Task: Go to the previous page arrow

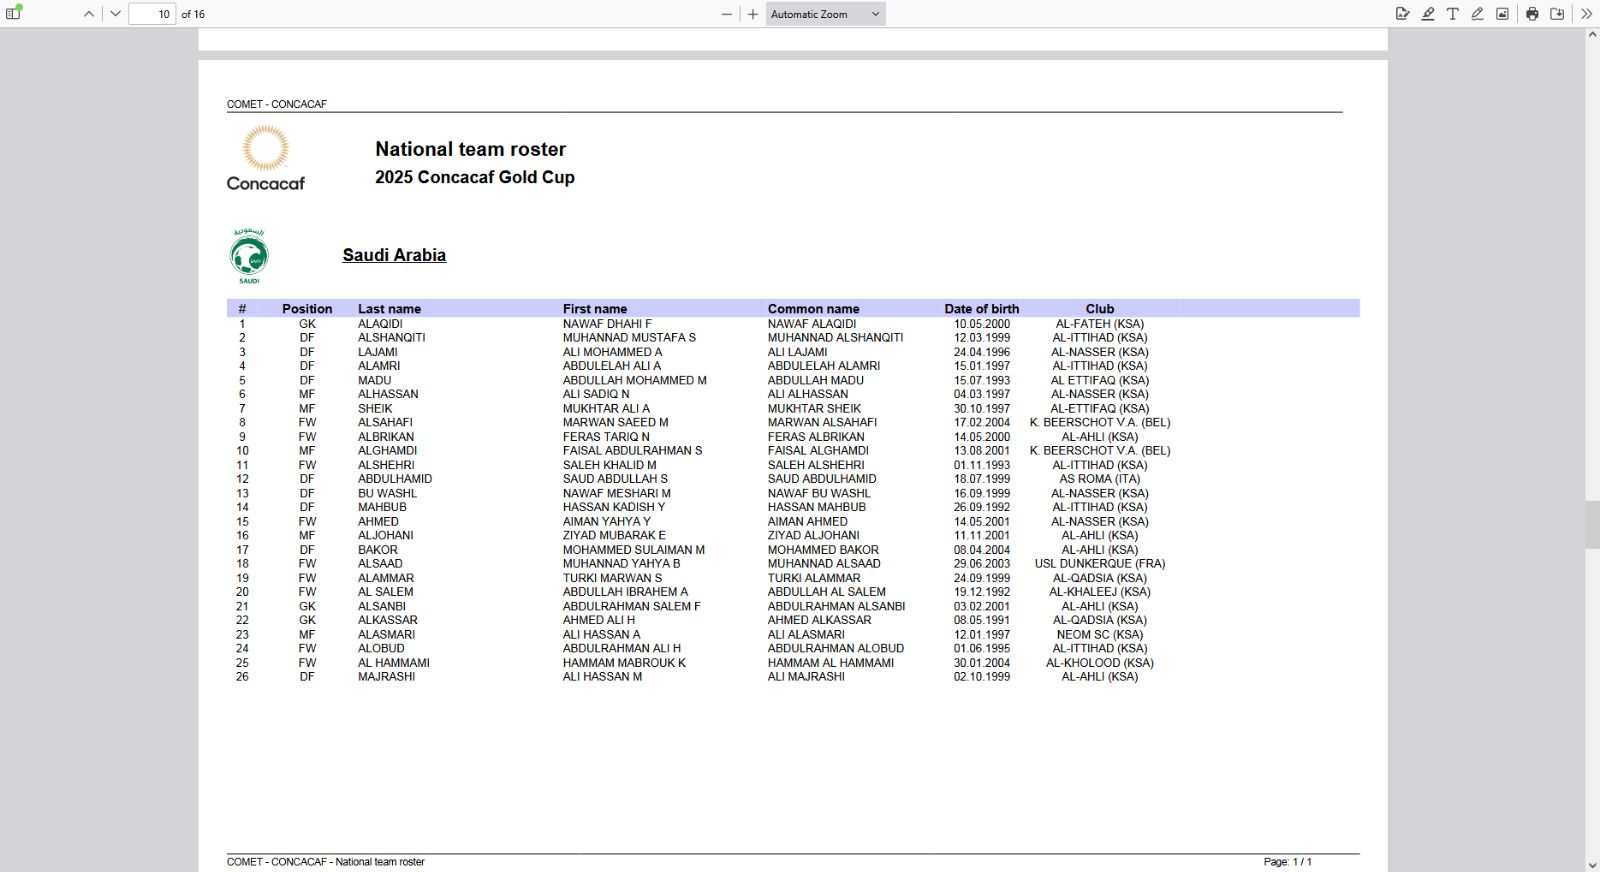Action: pos(89,14)
